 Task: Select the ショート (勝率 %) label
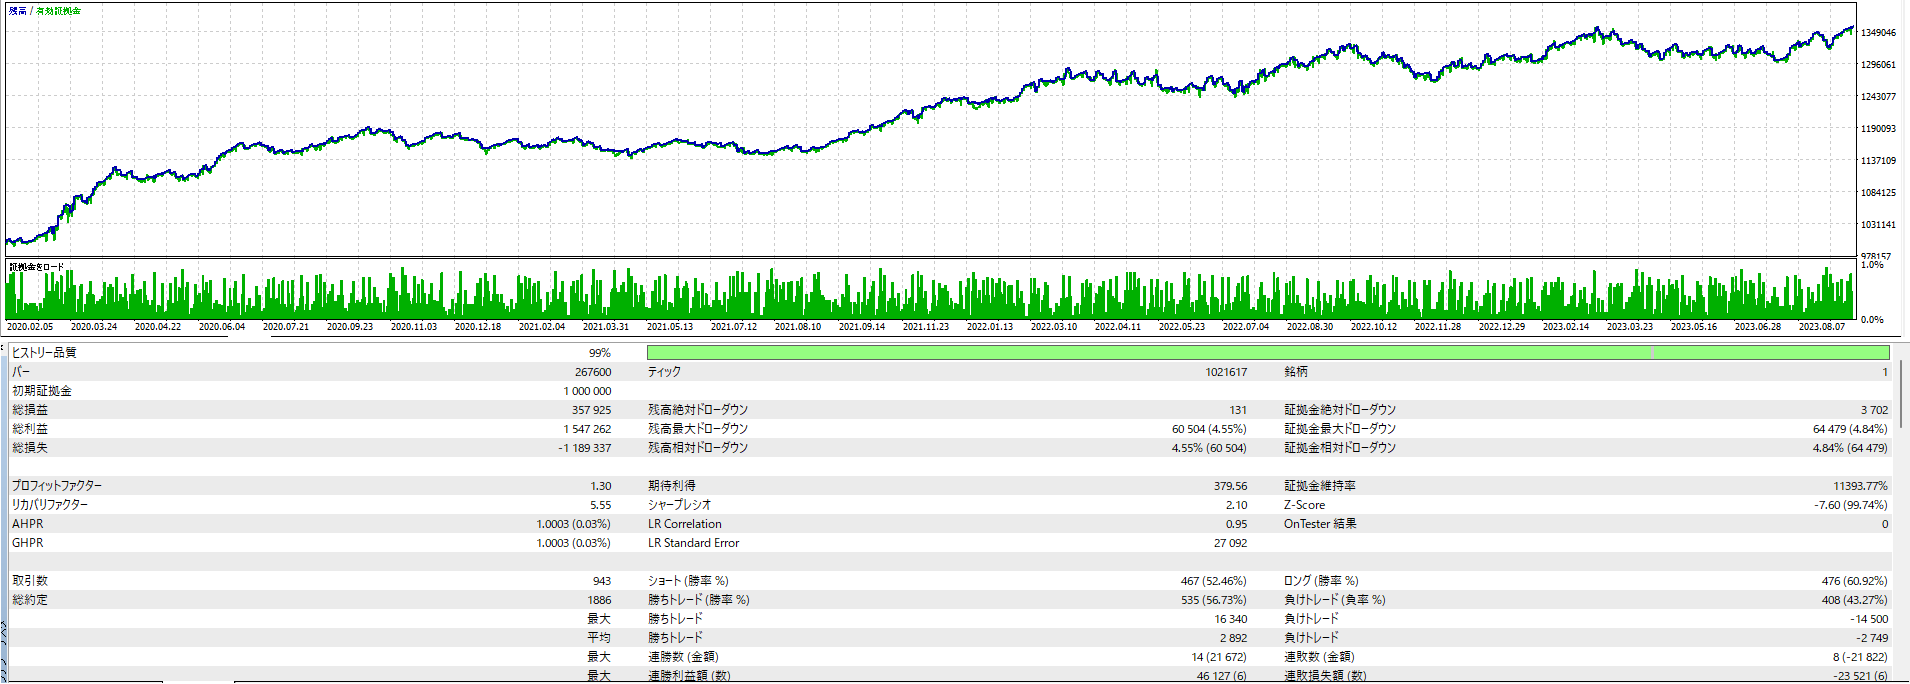[689, 581]
